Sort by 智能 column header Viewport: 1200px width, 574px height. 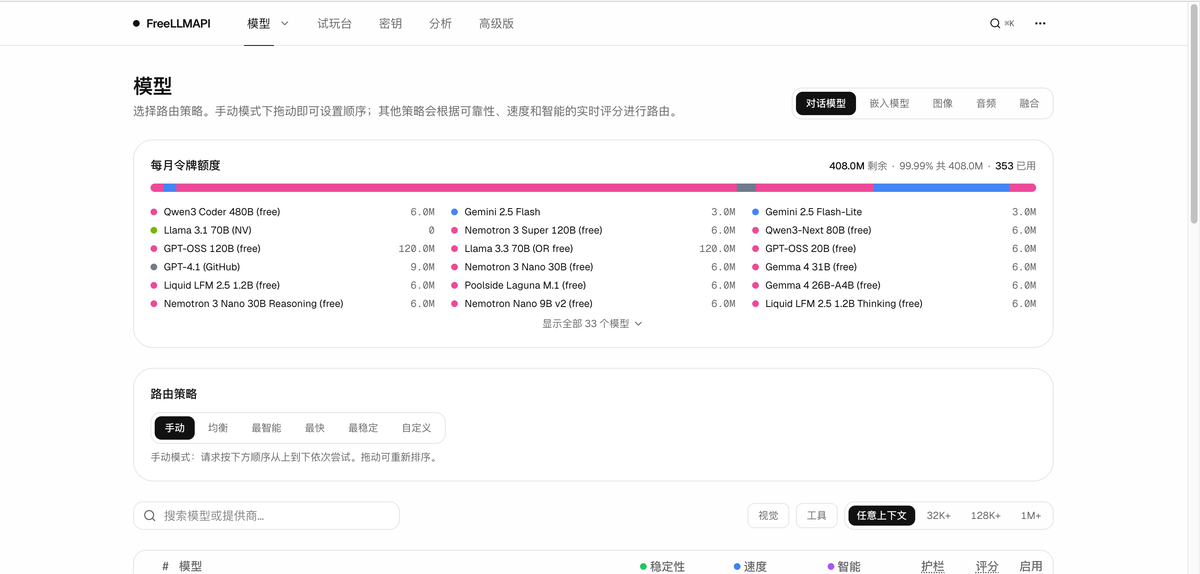click(x=843, y=566)
